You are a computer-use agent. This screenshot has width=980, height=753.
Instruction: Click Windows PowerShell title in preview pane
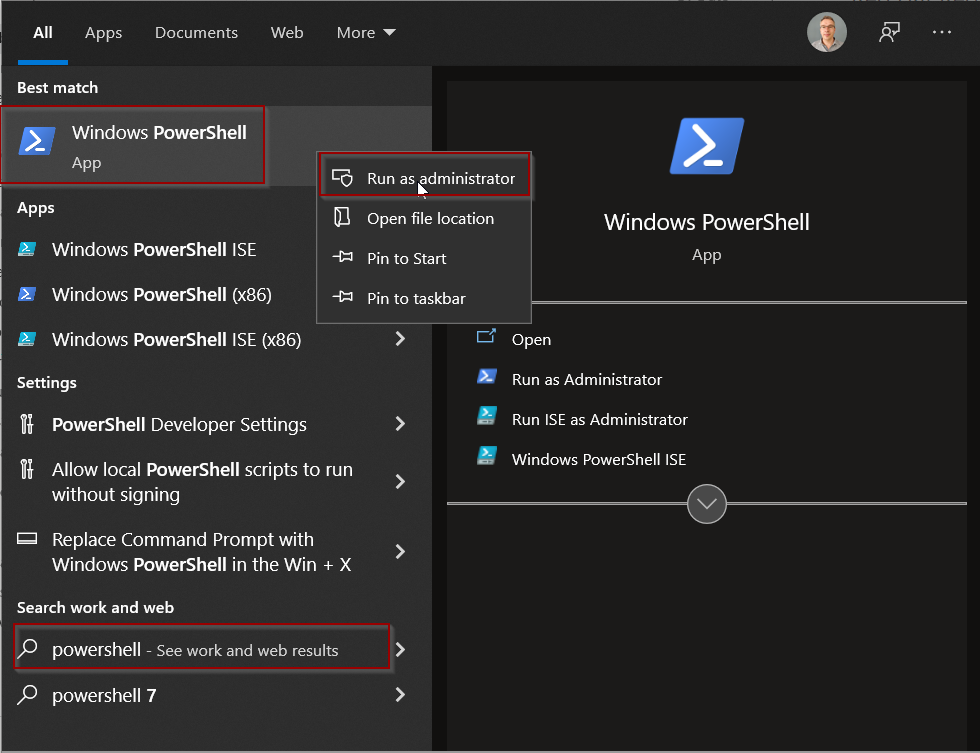pyautogui.click(x=707, y=222)
